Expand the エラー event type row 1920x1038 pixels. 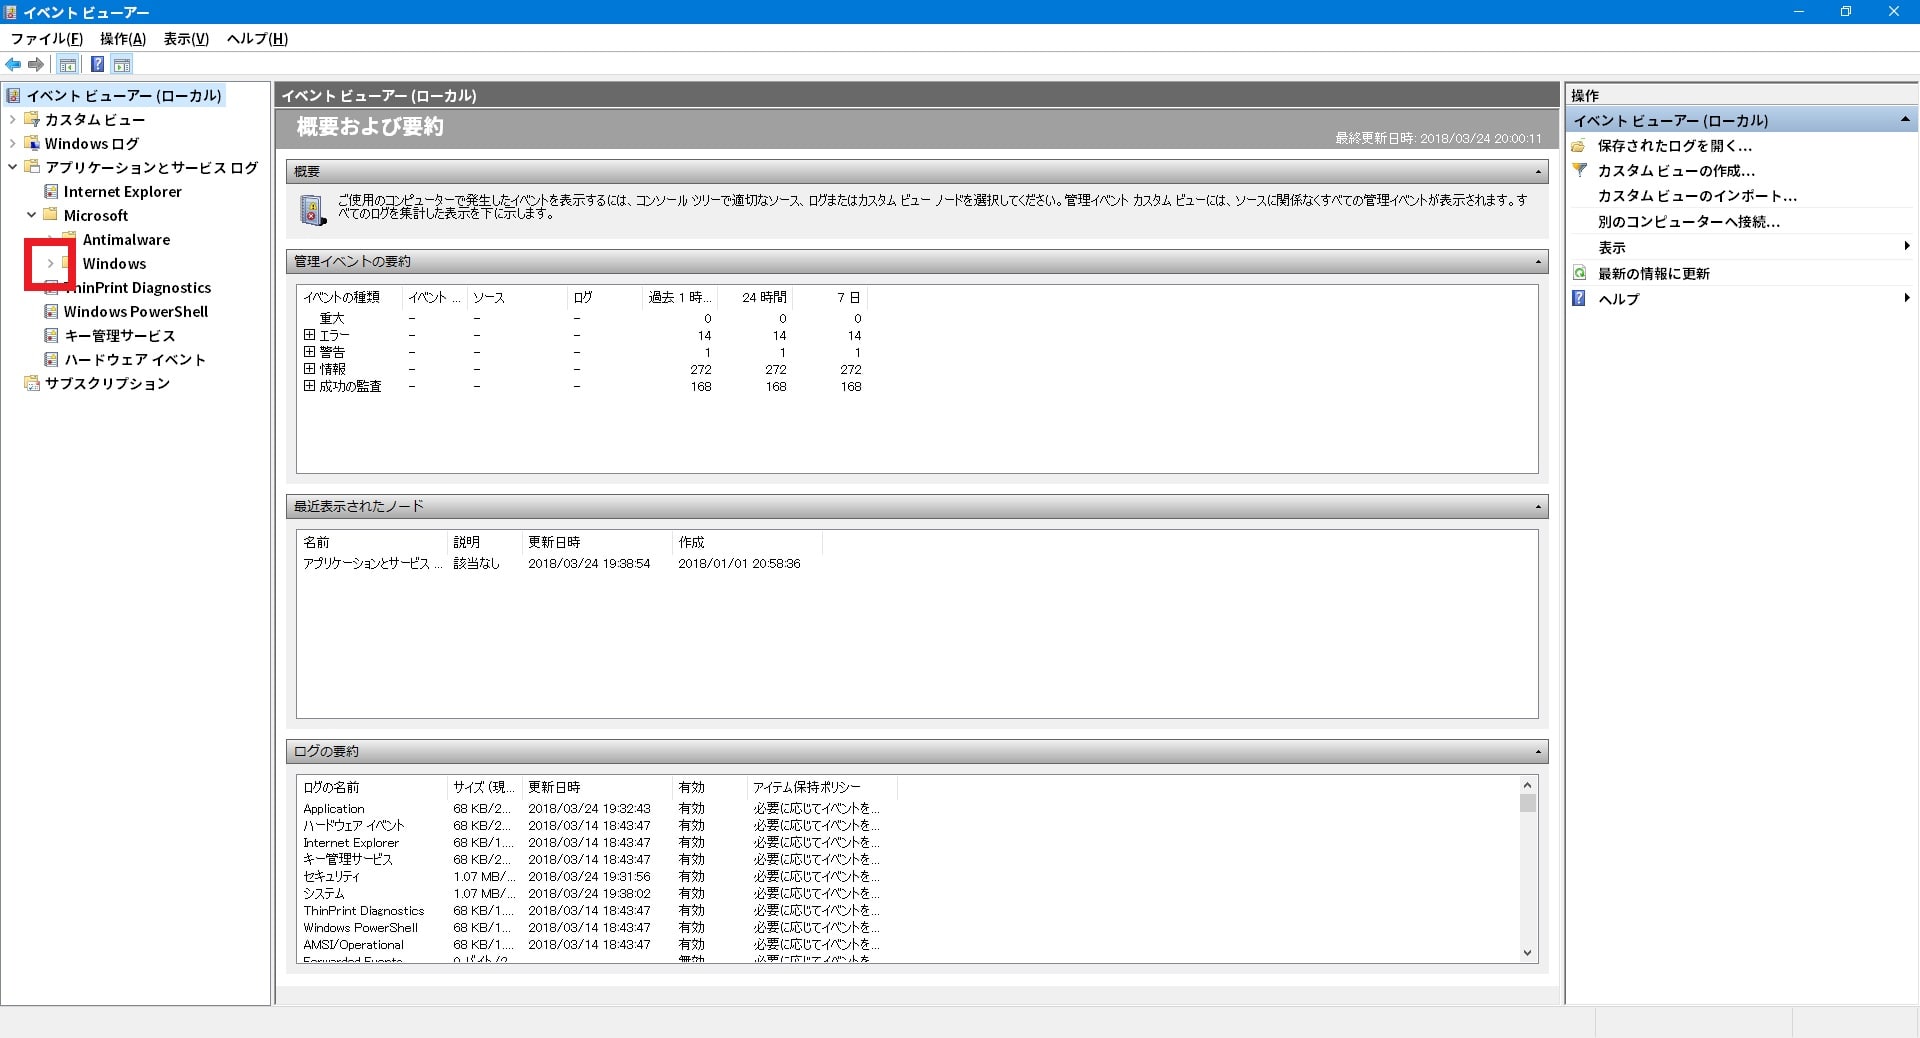(x=309, y=335)
